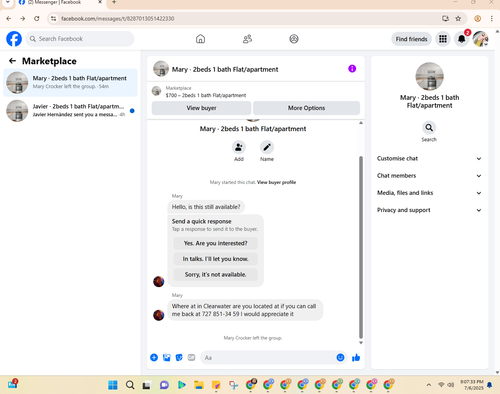The height and width of the screenshot is (394, 500).
Task: Open the account profile picture menu
Action: pos(481,39)
